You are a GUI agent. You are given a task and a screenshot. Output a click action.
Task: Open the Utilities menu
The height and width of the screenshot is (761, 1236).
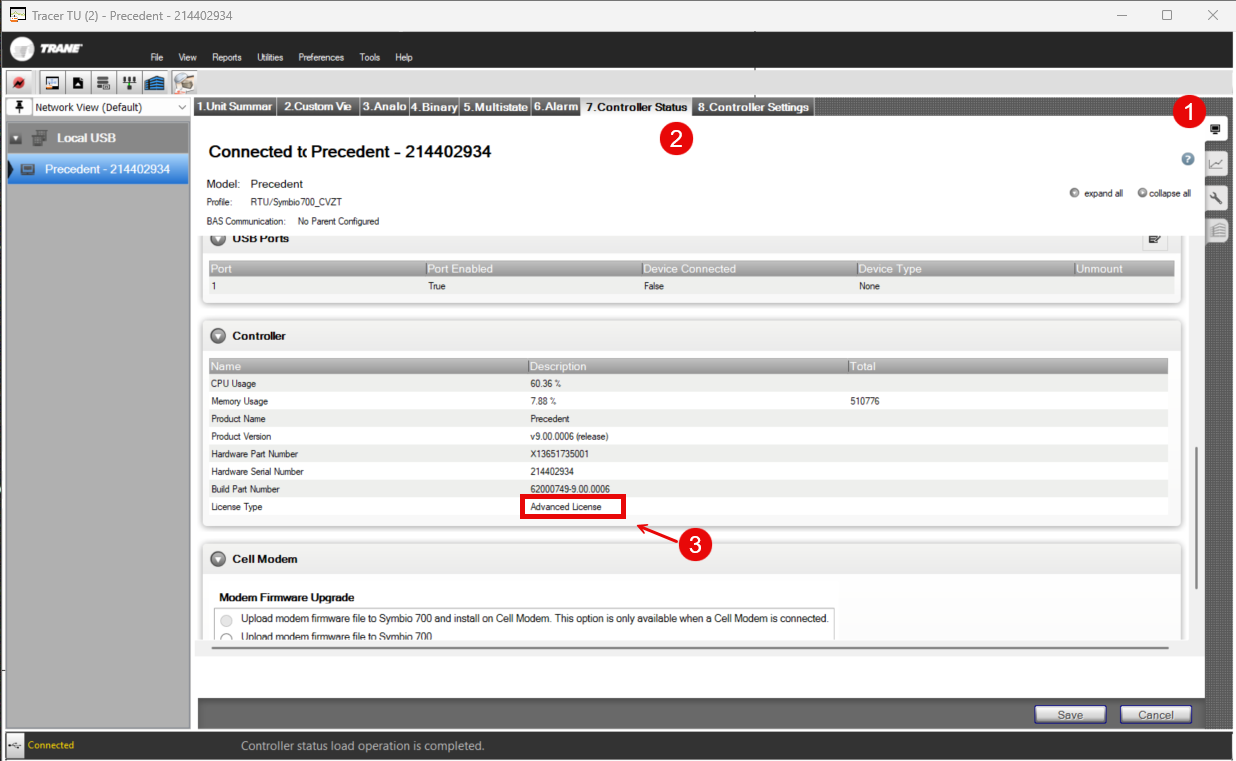pos(270,57)
